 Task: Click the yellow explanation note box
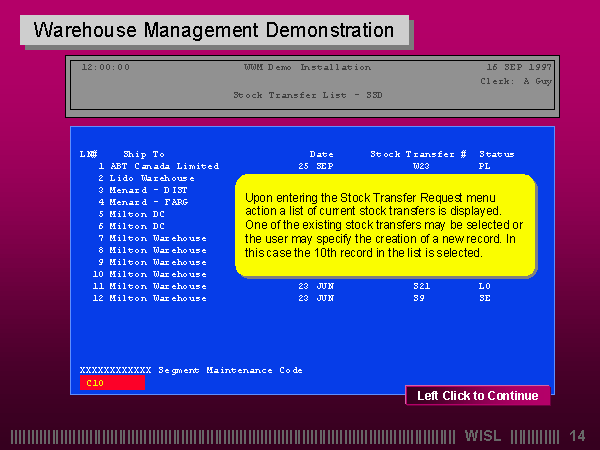[386, 225]
